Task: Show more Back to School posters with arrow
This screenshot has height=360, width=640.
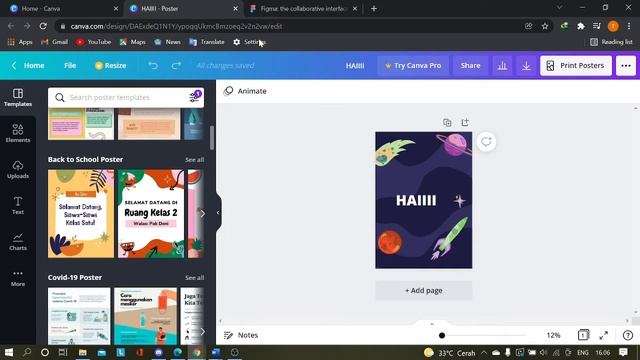Action: 202,213
